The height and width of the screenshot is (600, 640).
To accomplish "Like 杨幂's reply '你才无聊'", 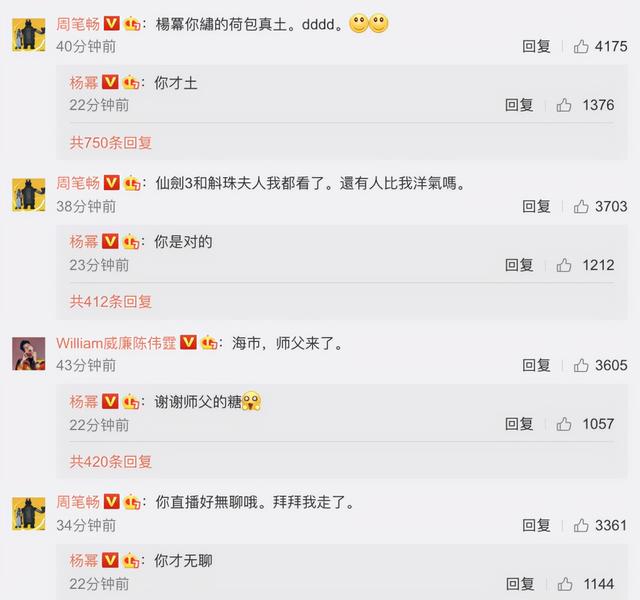I will (x=564, y=584).
